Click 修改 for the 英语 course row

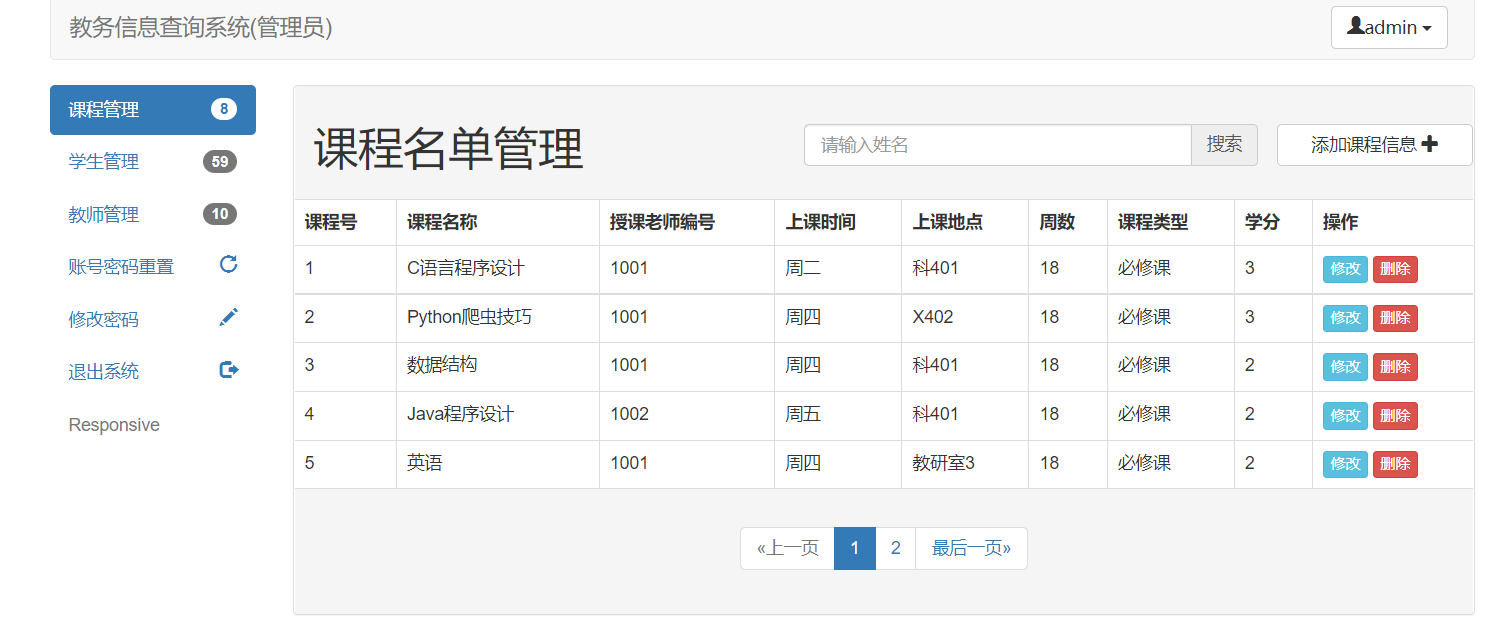click(x=1344, y=464)
